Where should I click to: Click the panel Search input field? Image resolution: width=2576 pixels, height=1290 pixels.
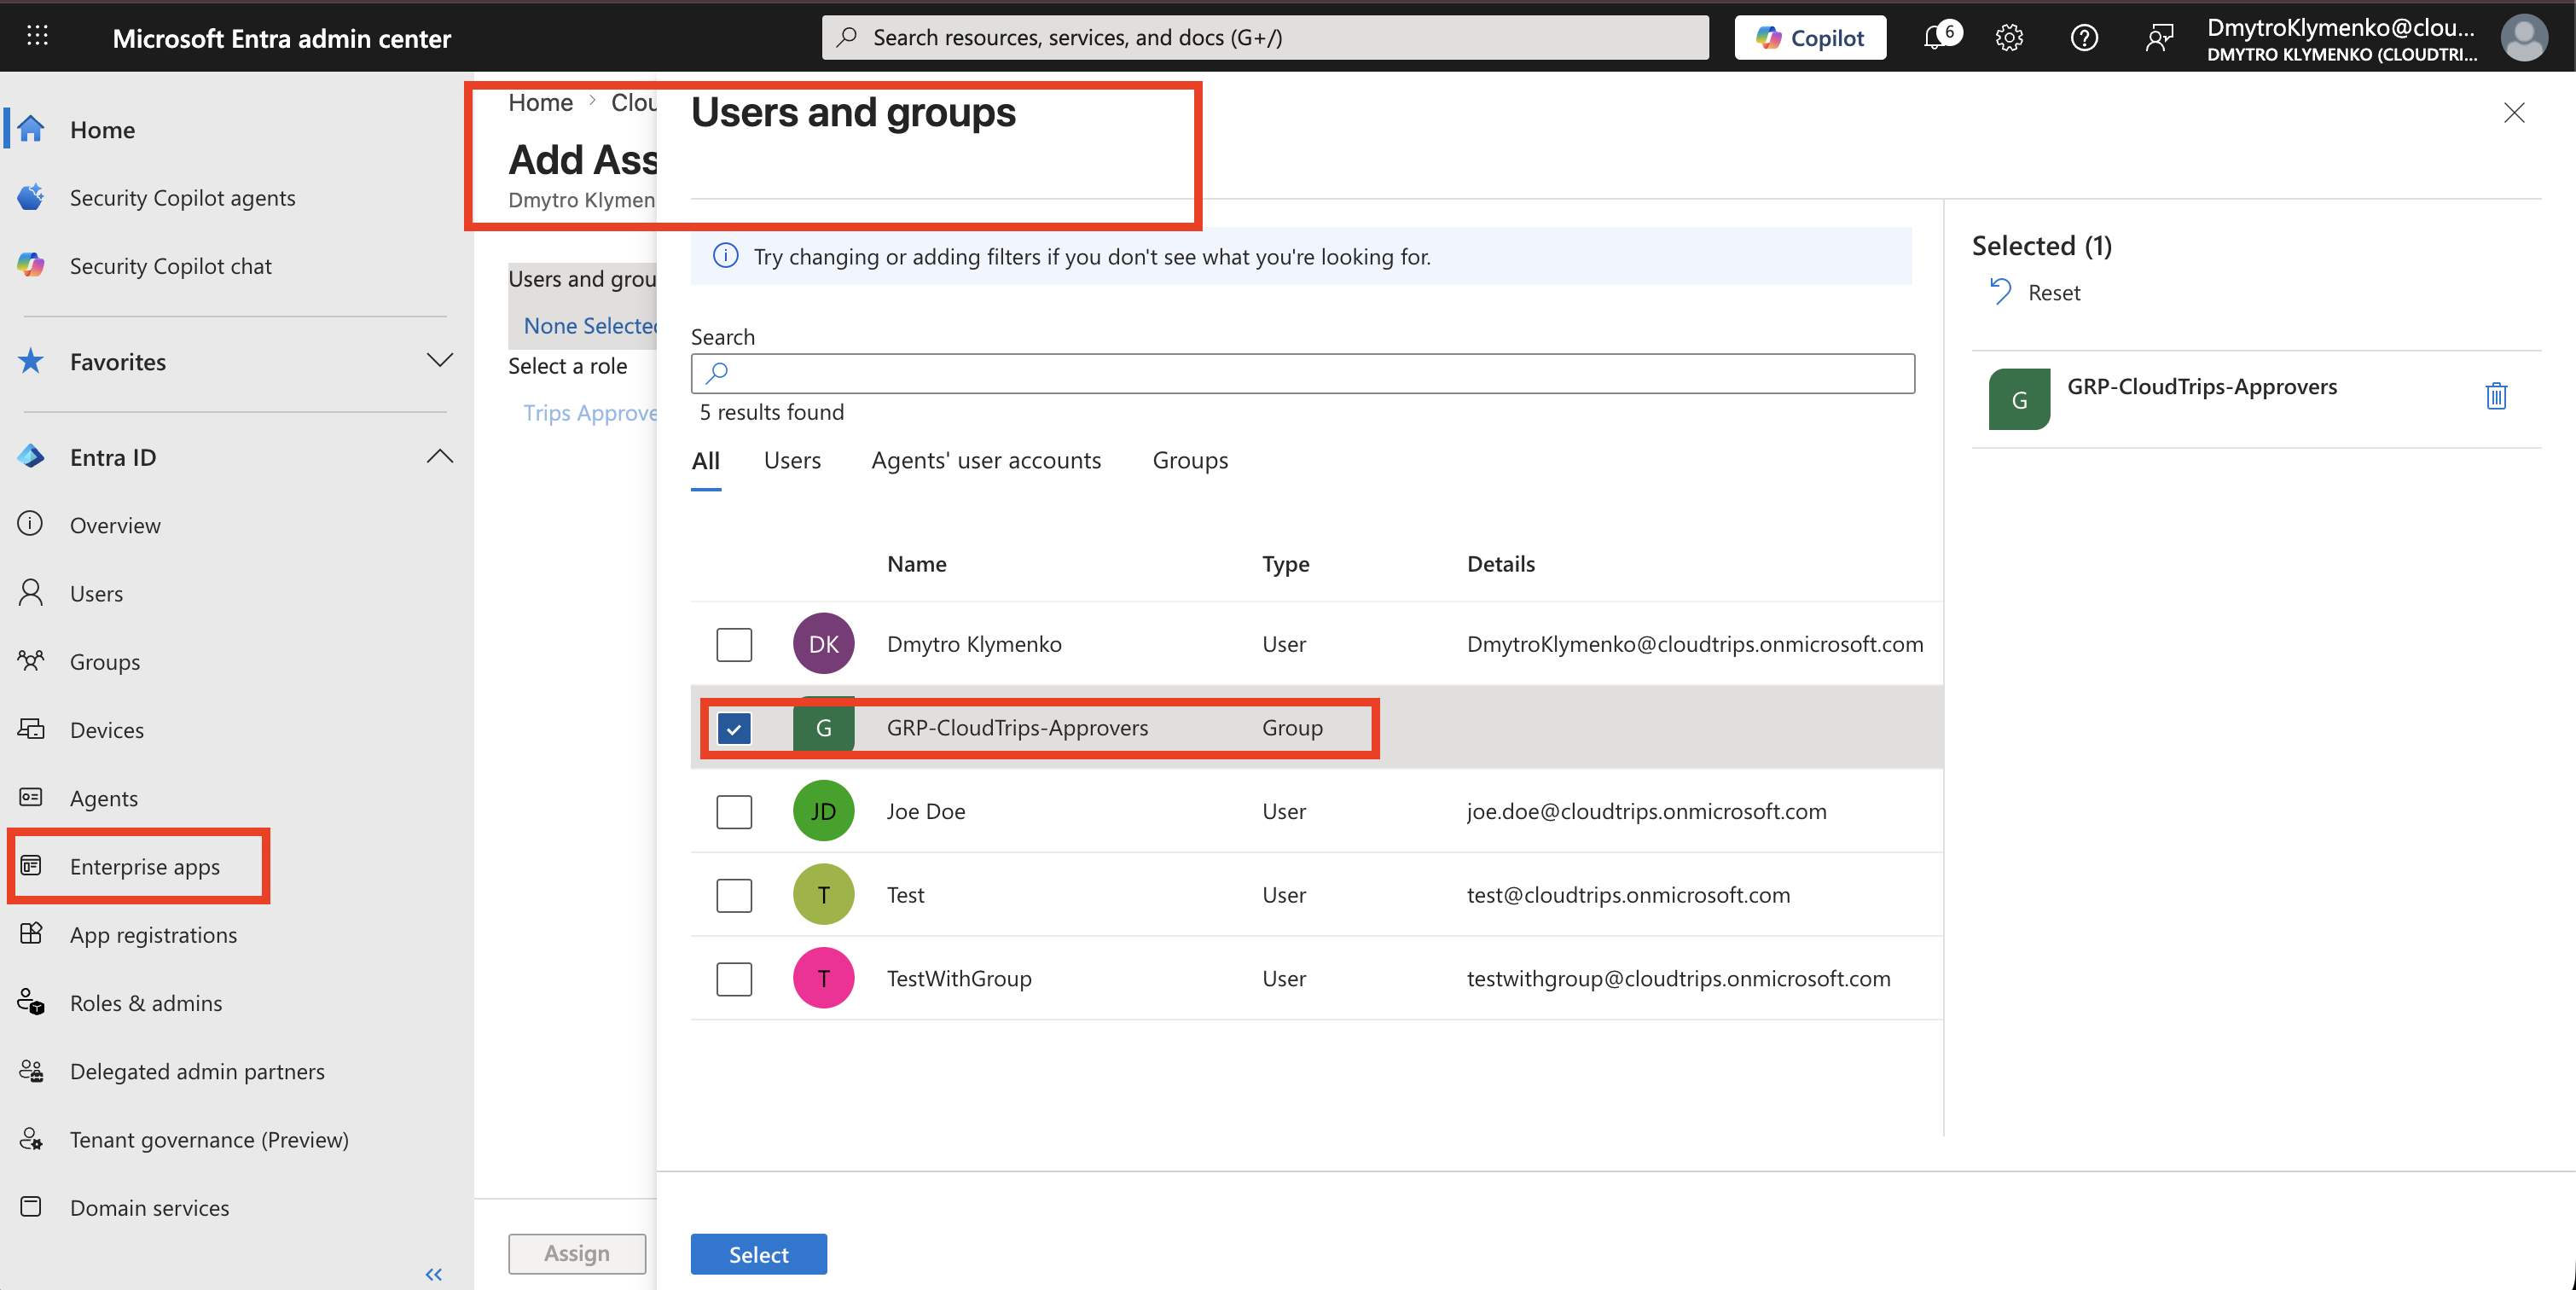point(1302,373)
